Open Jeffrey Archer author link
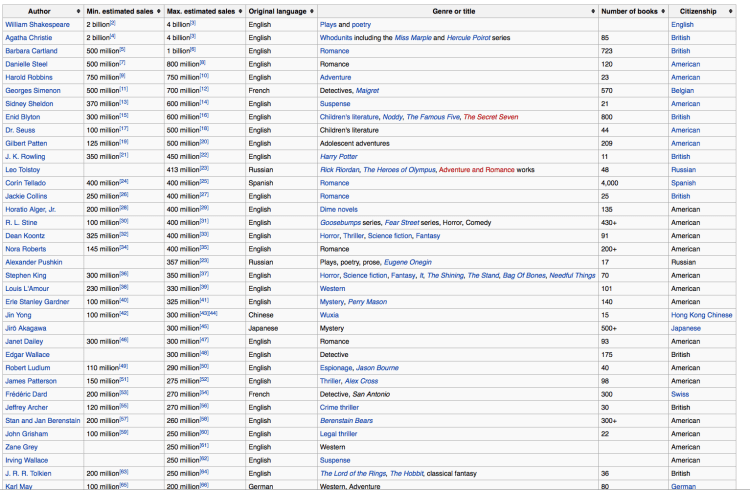Image resolution: width=750 pixels, height=490 pixels. (x=26, y=408)
